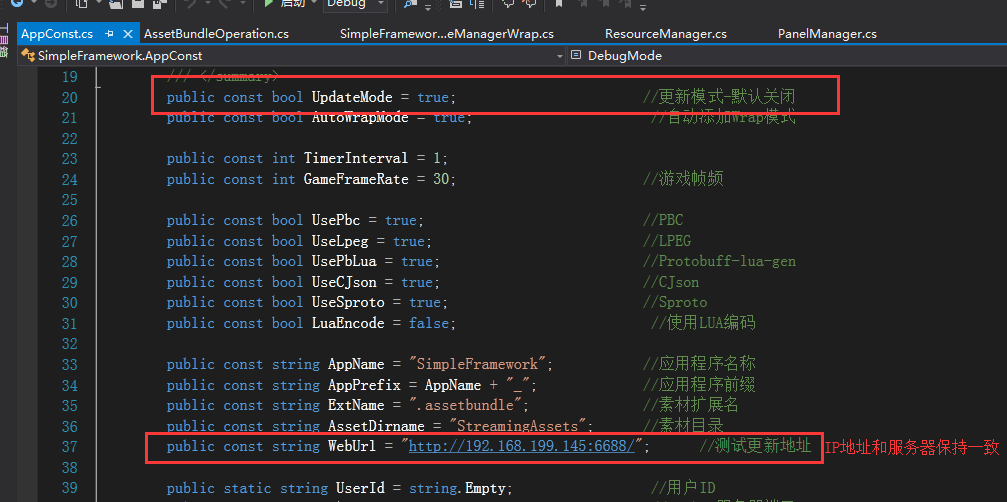Click the //应用程序前缀 comment
This screenshot has height=502, width=1007.
click(699, 385)
